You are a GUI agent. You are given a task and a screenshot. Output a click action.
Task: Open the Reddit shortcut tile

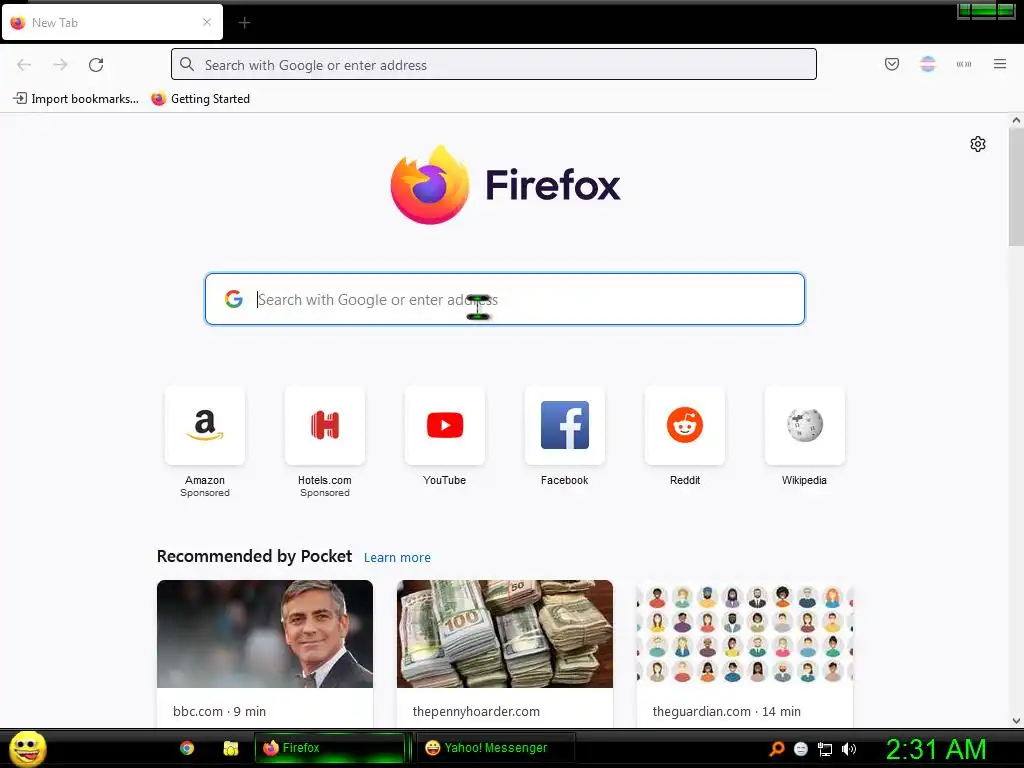pyautogui.click(x=684, y=426)
